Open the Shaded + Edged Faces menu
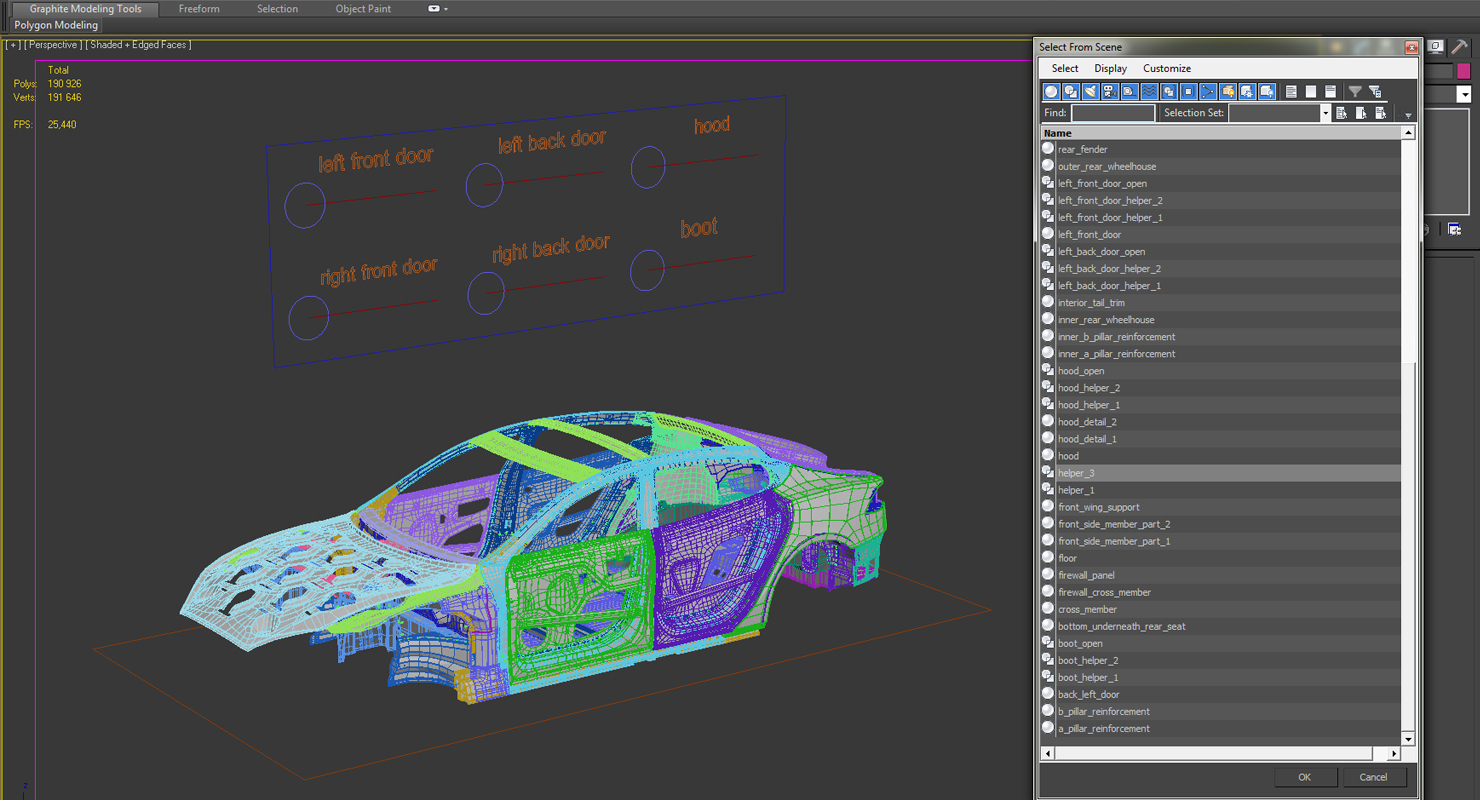Viewport: 1480px width, 800px height. point(139,45)
